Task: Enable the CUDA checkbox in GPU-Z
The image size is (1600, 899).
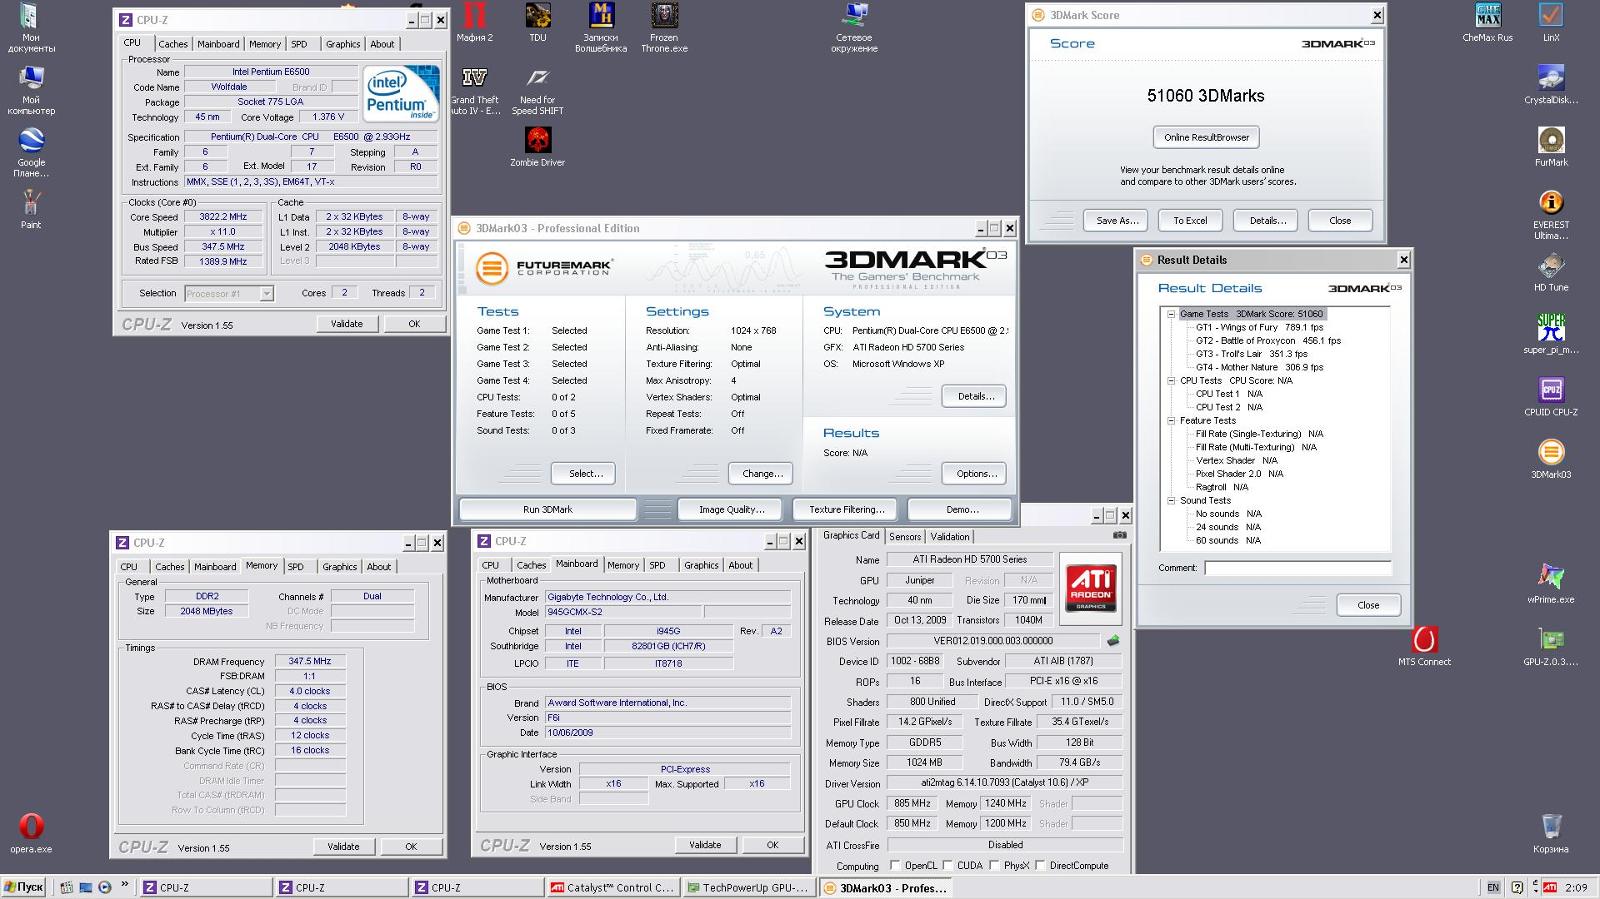Action: pos(947,865)
